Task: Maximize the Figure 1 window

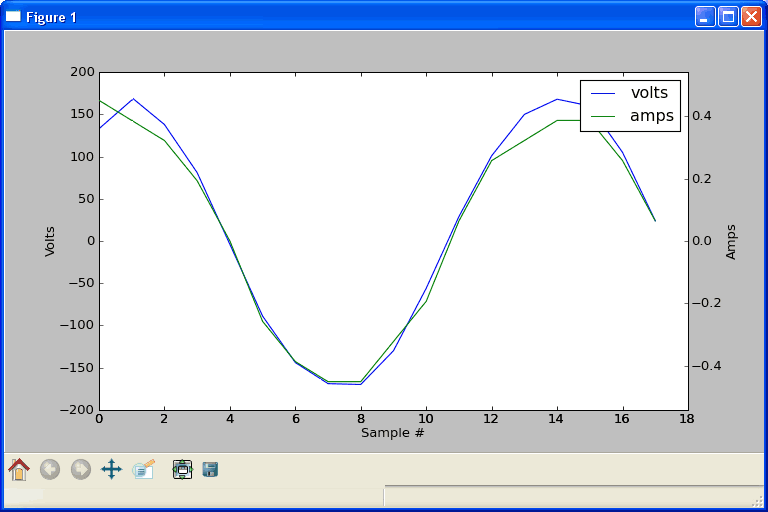Action: click(728, 17)
